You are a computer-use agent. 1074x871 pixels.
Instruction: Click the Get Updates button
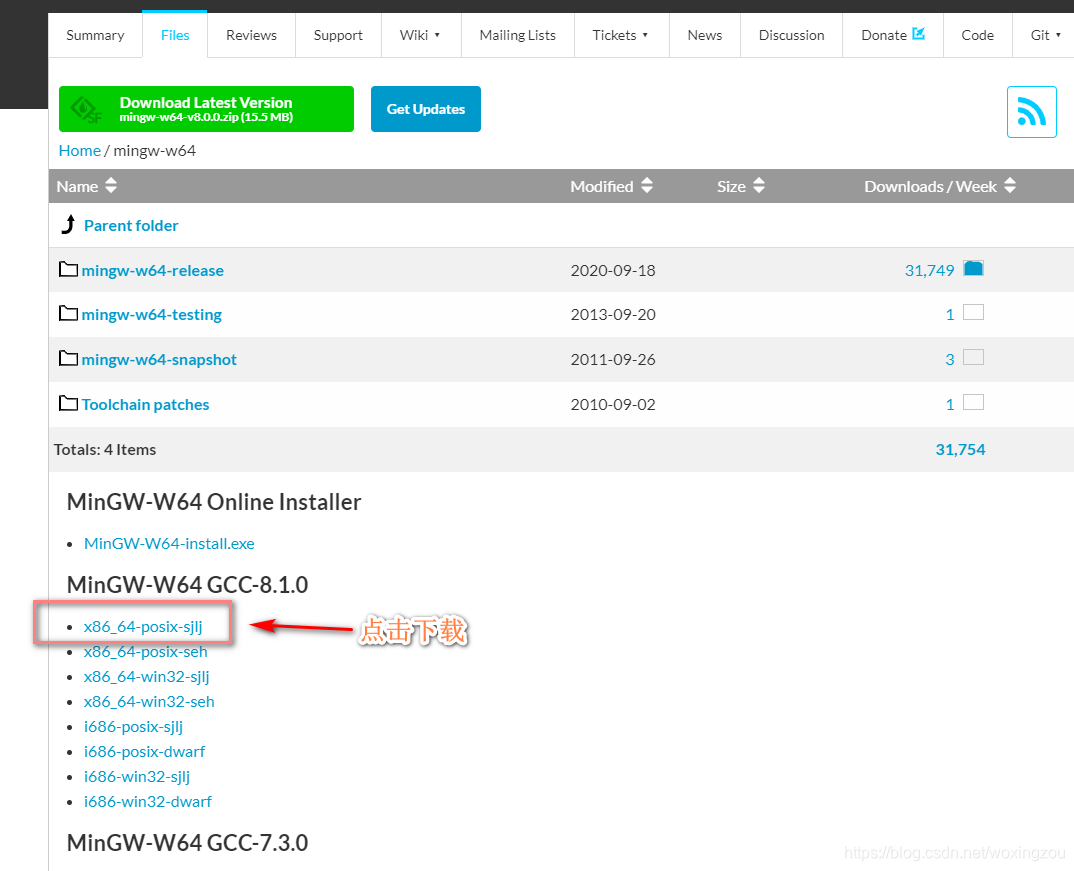pyautogui.click(x=426, y=109)
